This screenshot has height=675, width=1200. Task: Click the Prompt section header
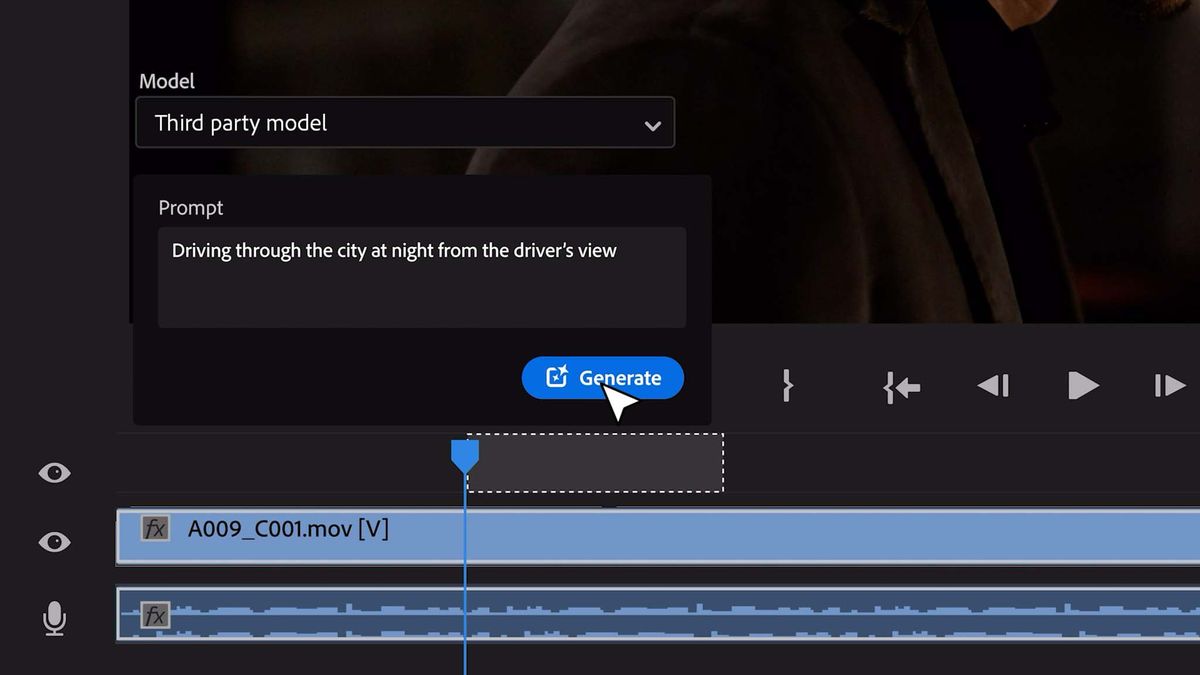coord(190,208)
